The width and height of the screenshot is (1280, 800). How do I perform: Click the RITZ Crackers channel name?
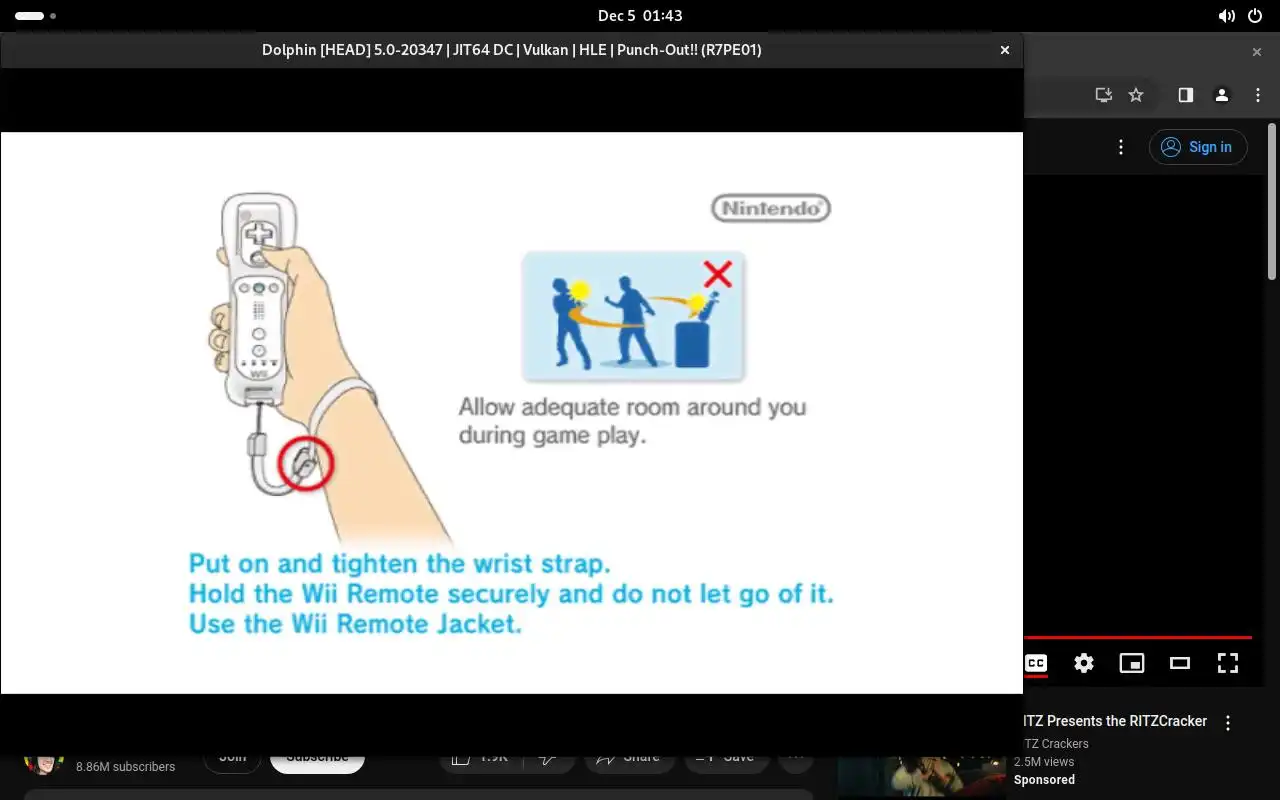point(1056,744)
